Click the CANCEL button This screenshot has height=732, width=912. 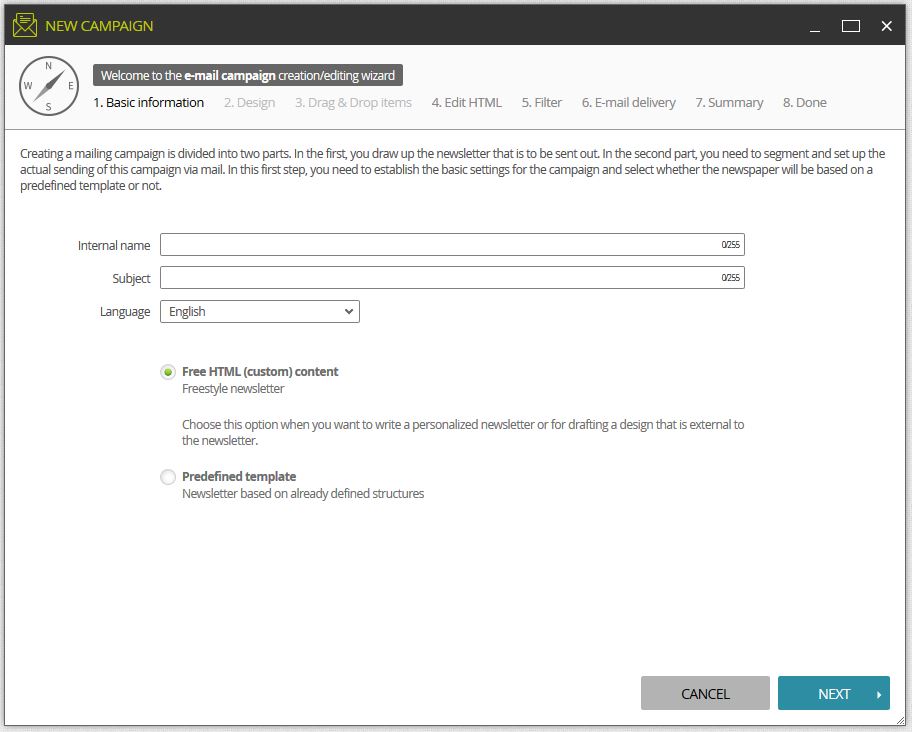(705, 693)
